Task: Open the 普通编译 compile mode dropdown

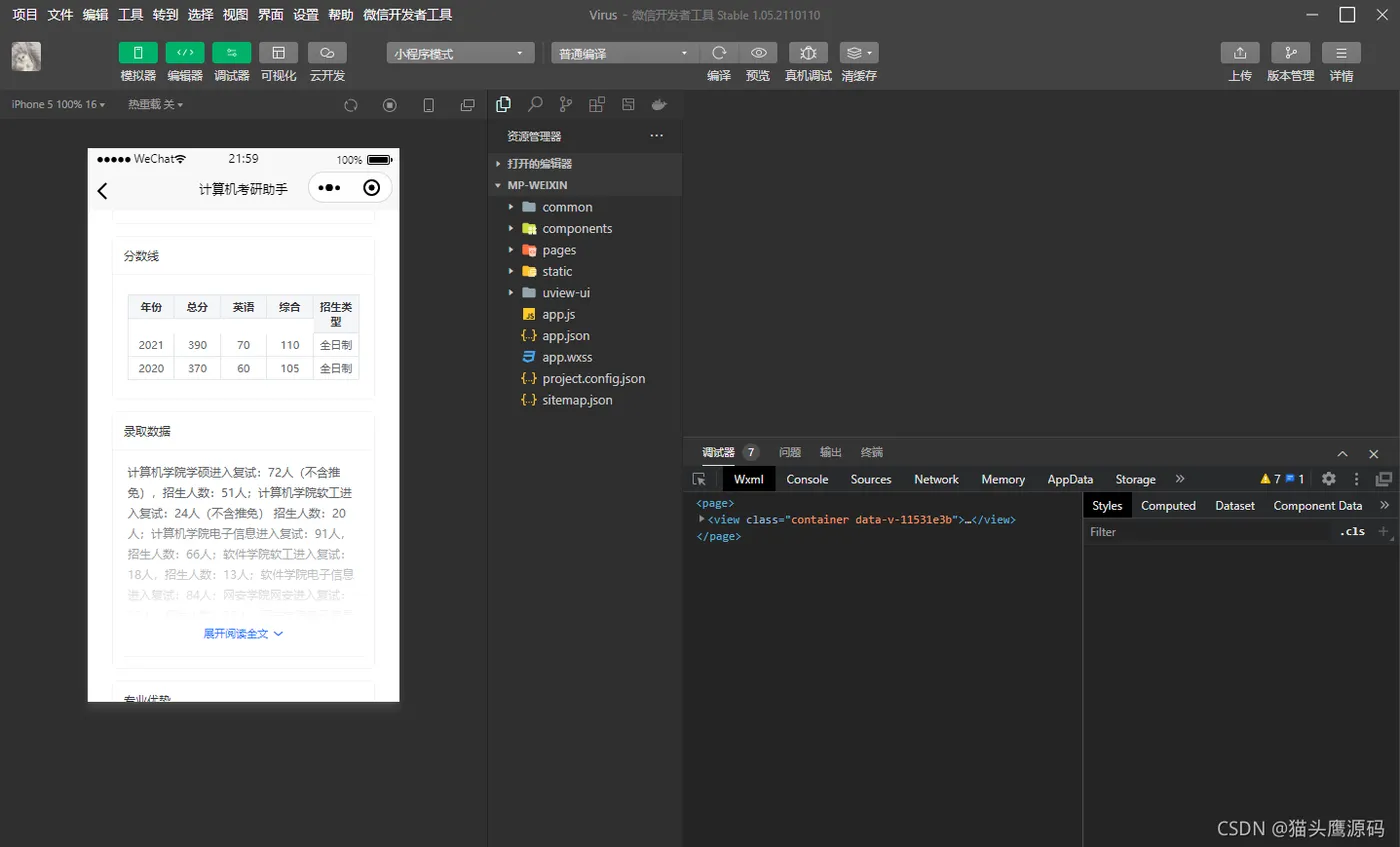Action: [x=625, y=53]
